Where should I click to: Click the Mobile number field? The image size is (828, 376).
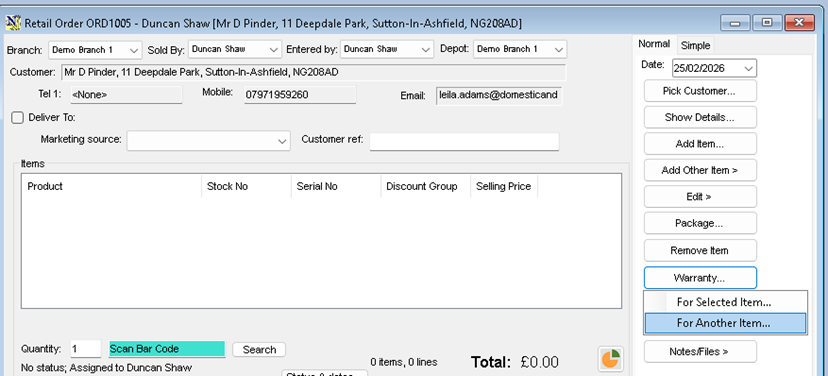tap(300, 95)
